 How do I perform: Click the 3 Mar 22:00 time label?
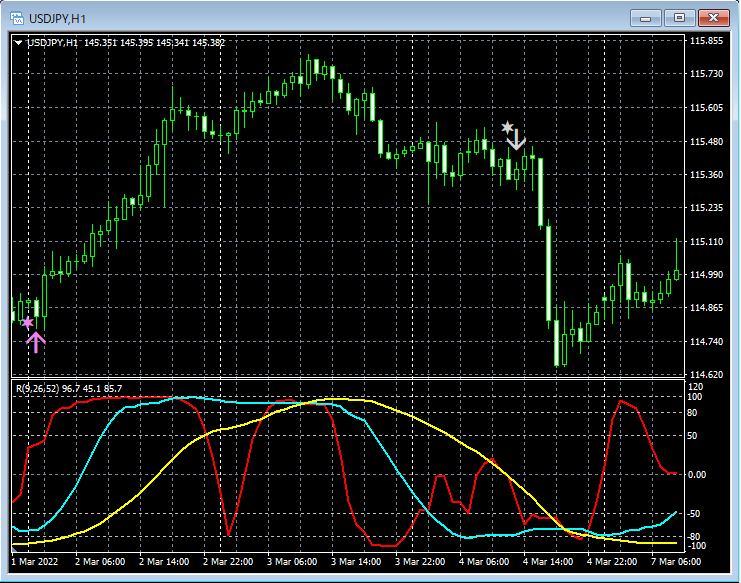(420, 562)
